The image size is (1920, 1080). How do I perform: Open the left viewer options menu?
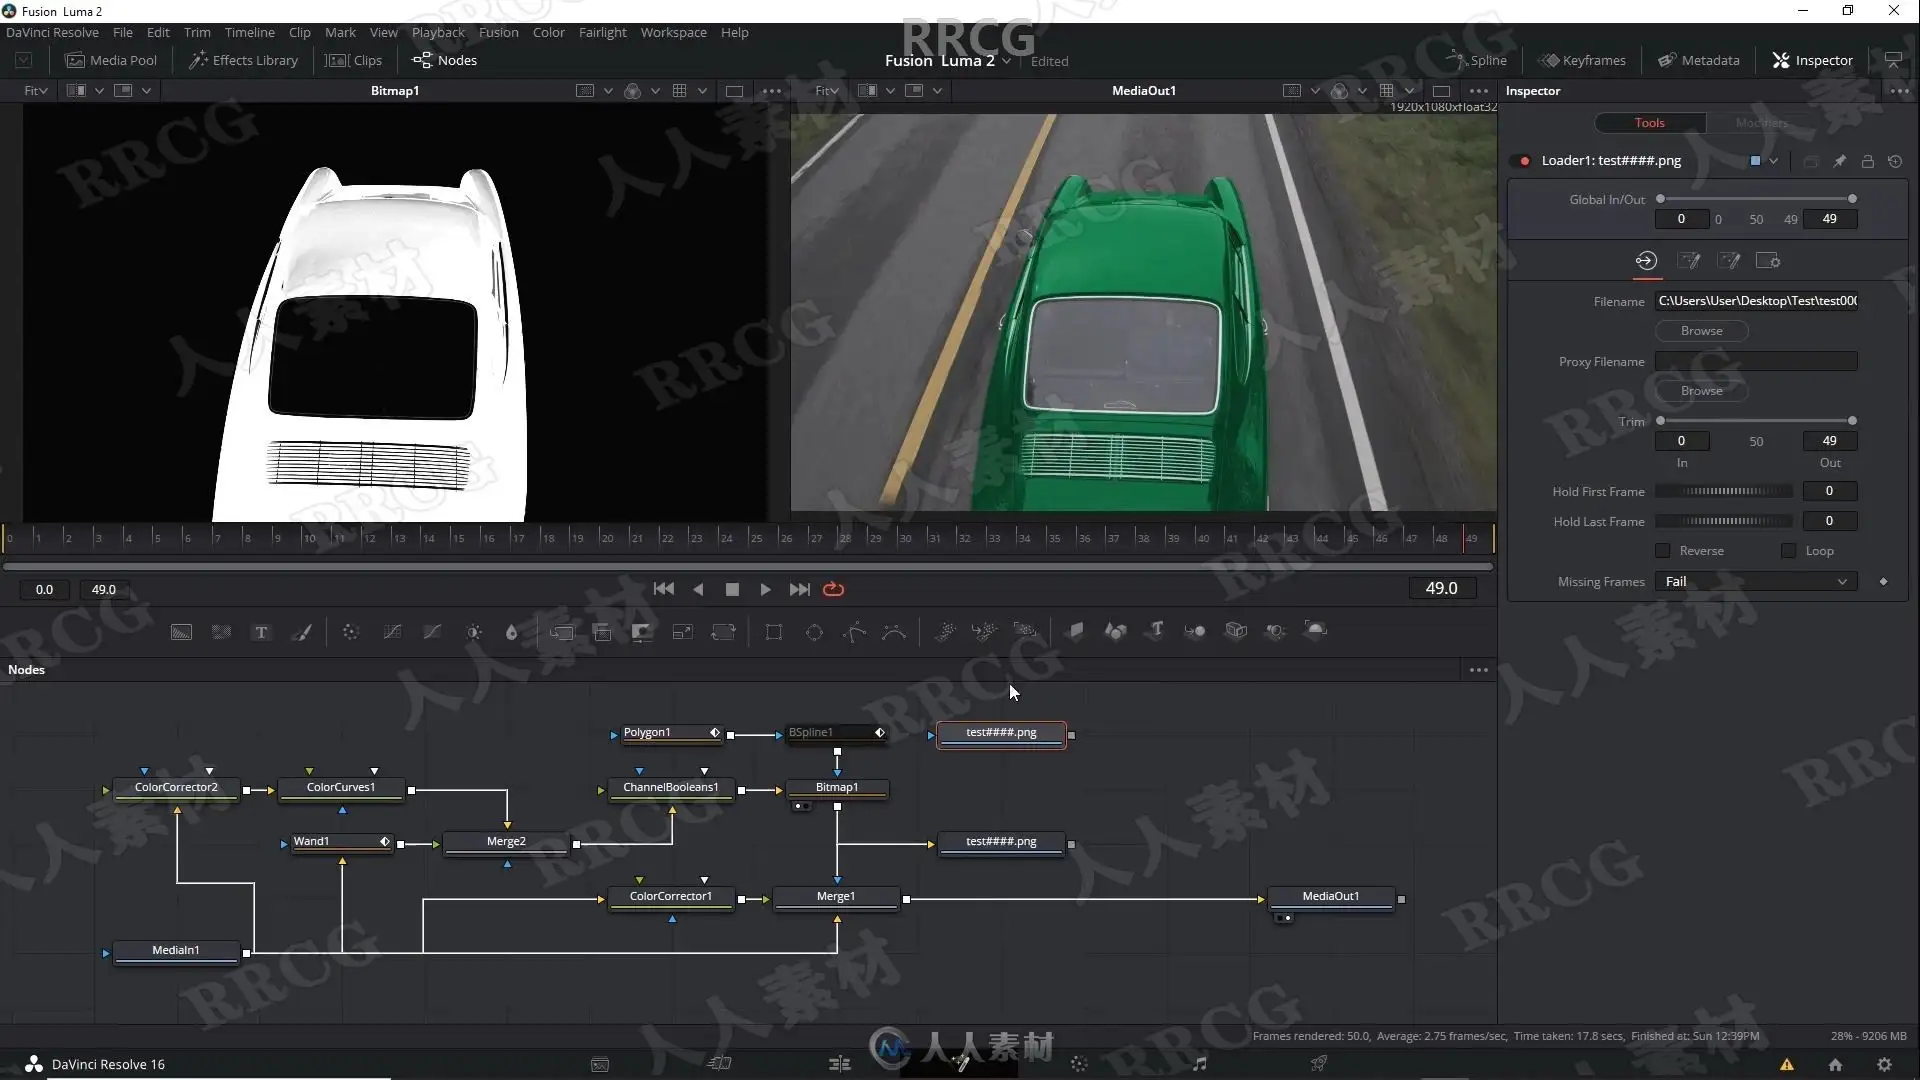click(772, 91)
